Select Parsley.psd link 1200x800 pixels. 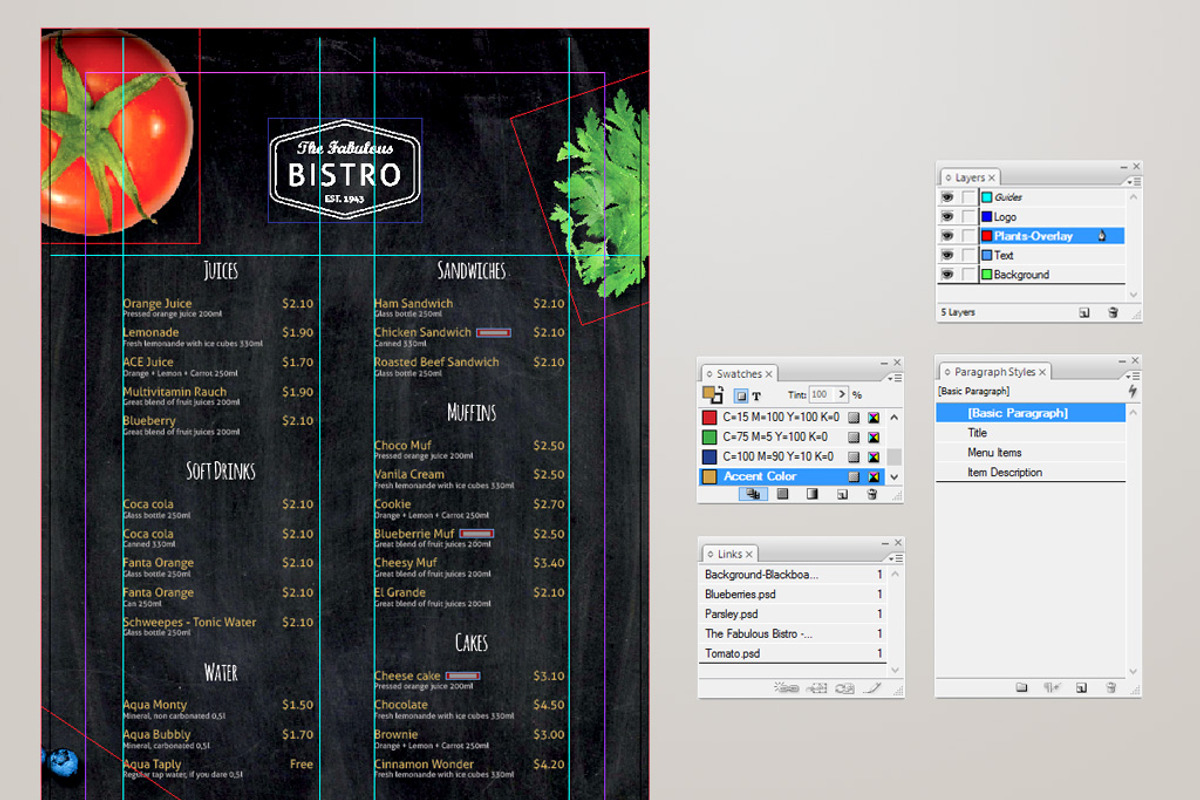[792, 614]
